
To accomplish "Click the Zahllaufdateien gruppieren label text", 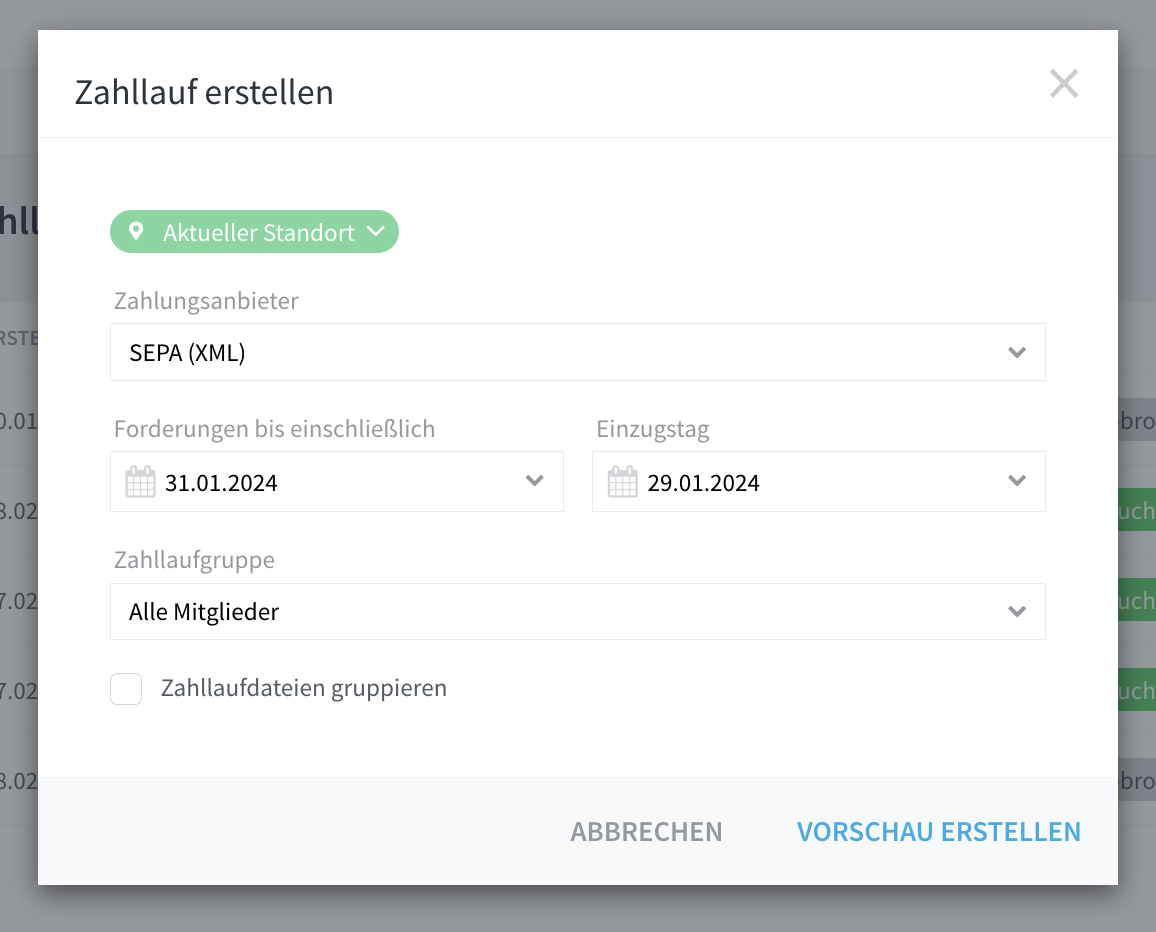I will [x=304, y=688].
